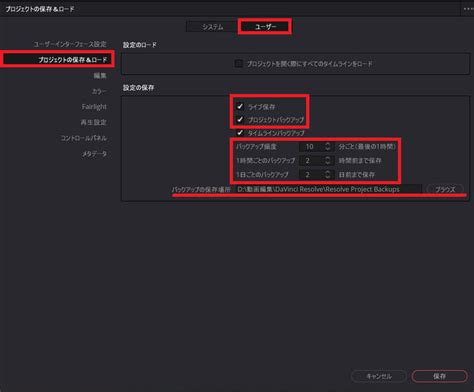Open ユーザーインターフェース設定 in the sidebar
Image resolution: width=474 pixels, height=392 pixels.
click(x=70, y=44)
